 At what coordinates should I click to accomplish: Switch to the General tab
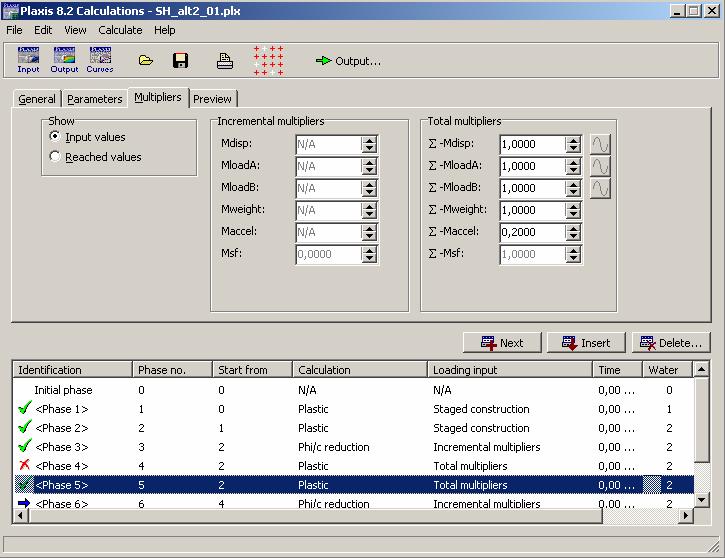pos(37,99)
